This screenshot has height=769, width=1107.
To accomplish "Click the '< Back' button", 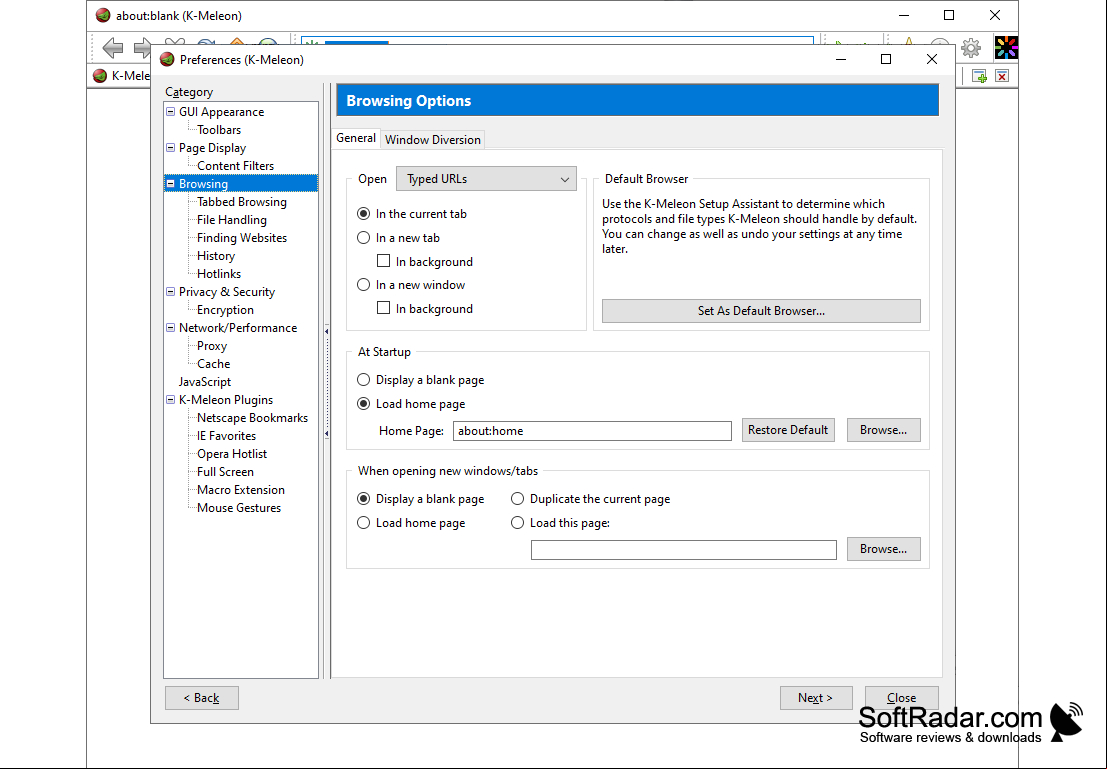I will coord(202,698).
